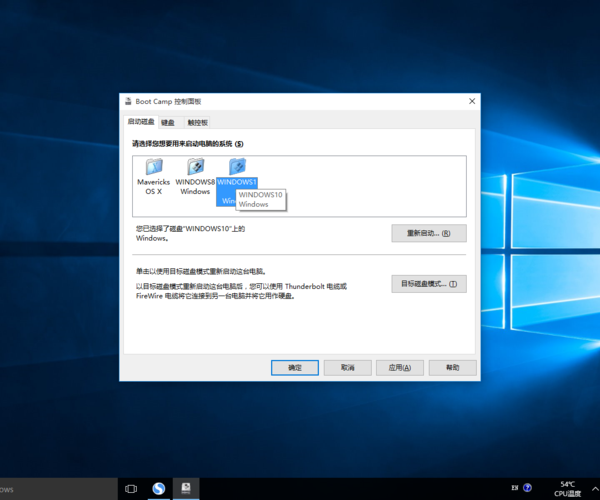The image size is (600, 500).
Task: Select the Mavericks OS X startup disk
Action: click(x=153, y=177)
